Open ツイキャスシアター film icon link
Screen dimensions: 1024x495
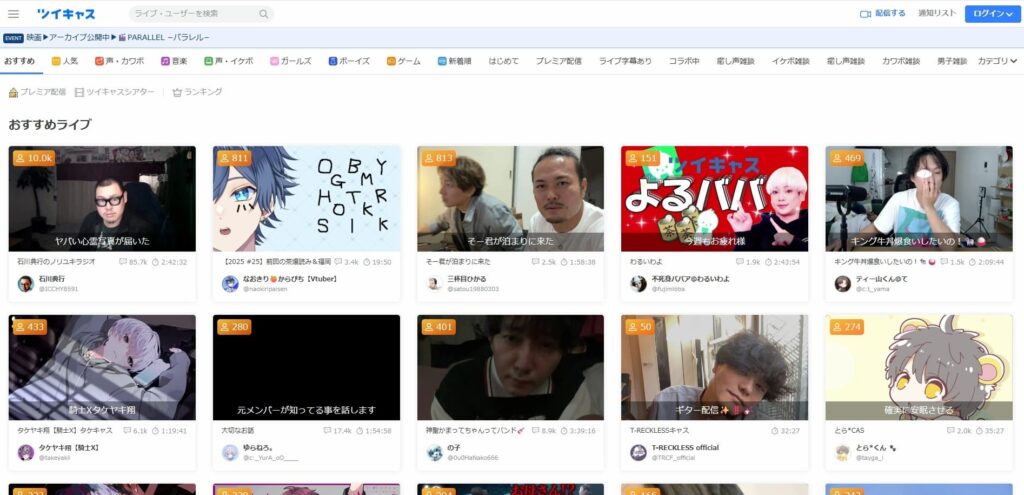click(x=114, y=92)
